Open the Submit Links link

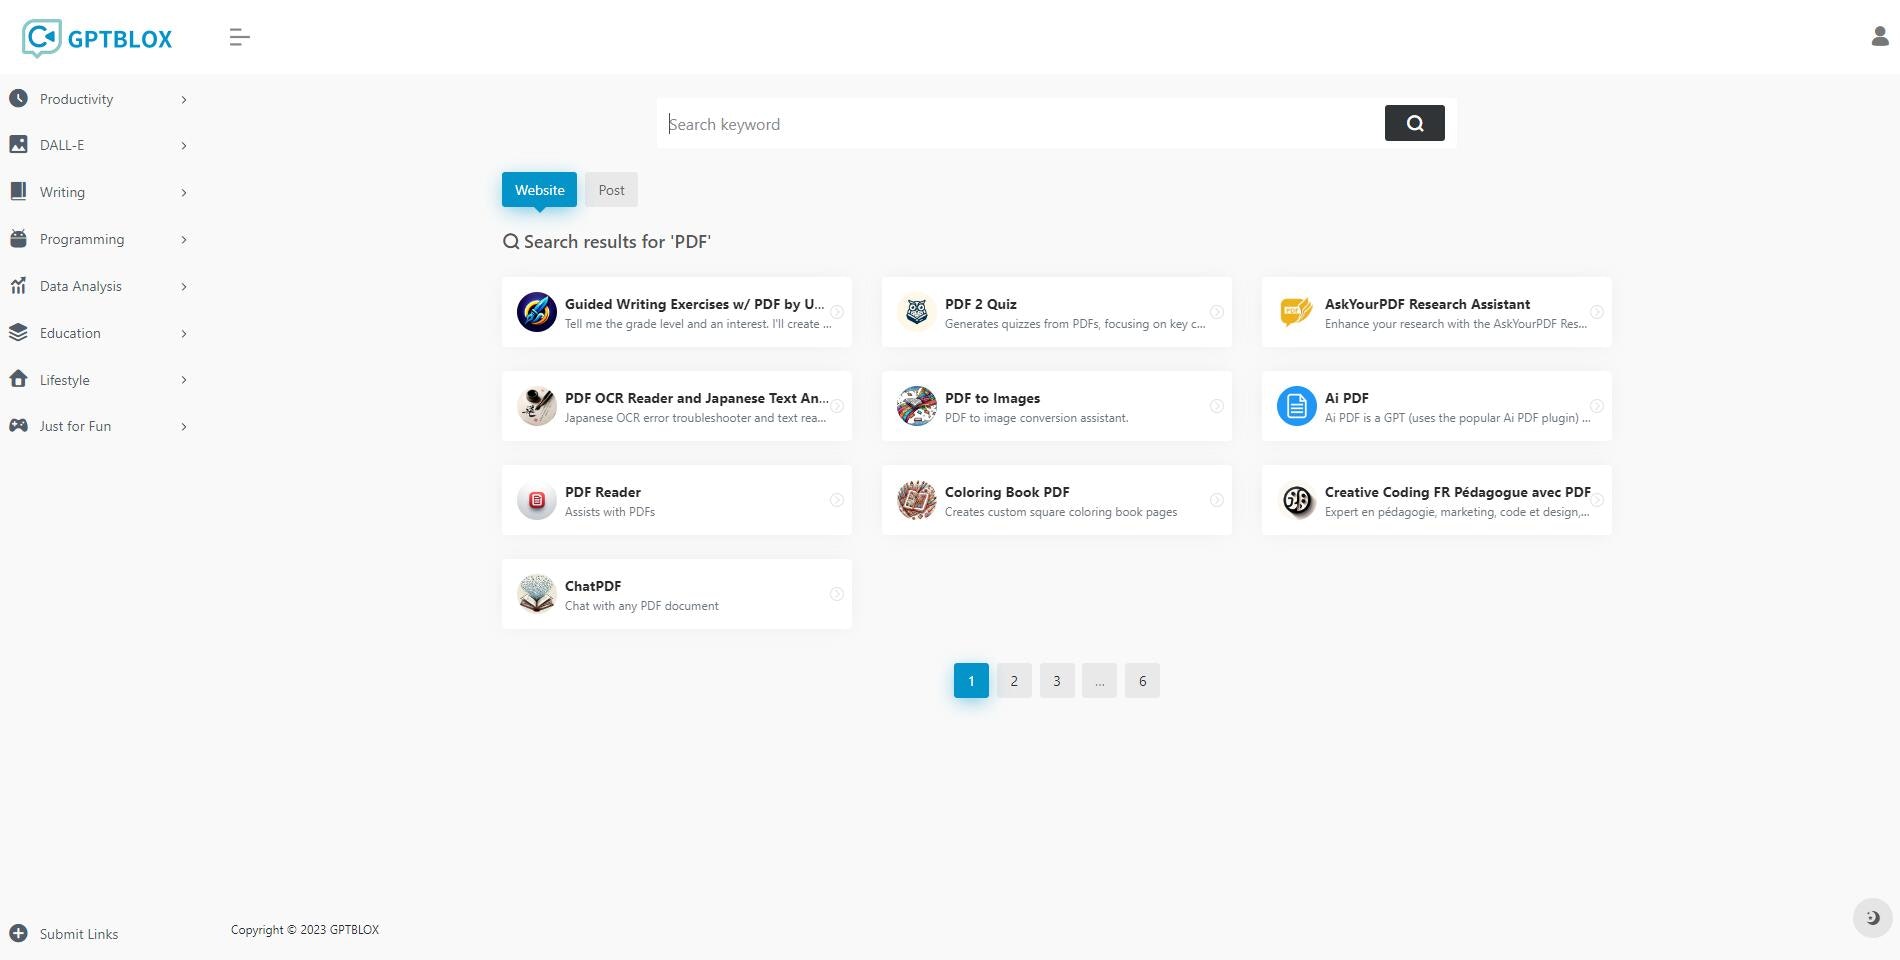(79, 934)
